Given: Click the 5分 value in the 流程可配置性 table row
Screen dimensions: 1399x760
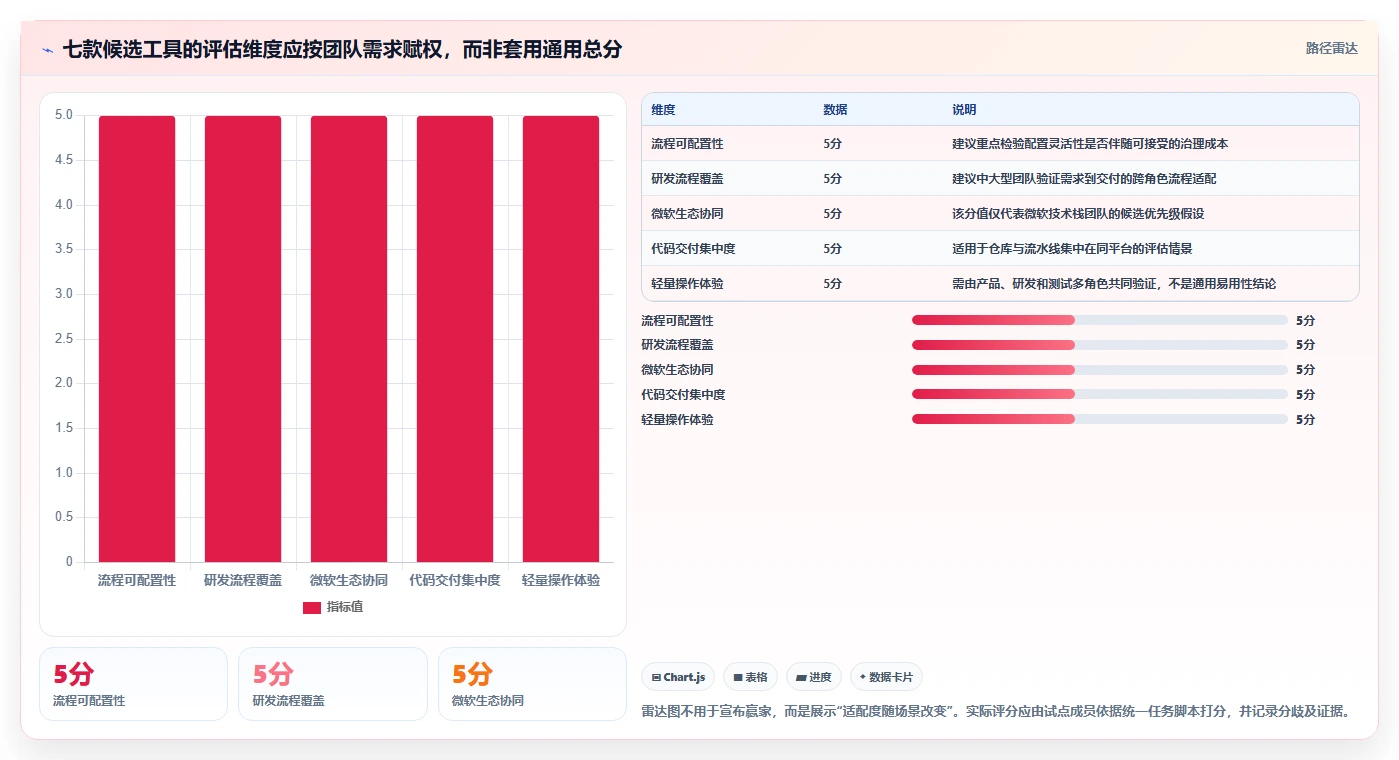Looking at the screenshot, I should pos(832,144).
